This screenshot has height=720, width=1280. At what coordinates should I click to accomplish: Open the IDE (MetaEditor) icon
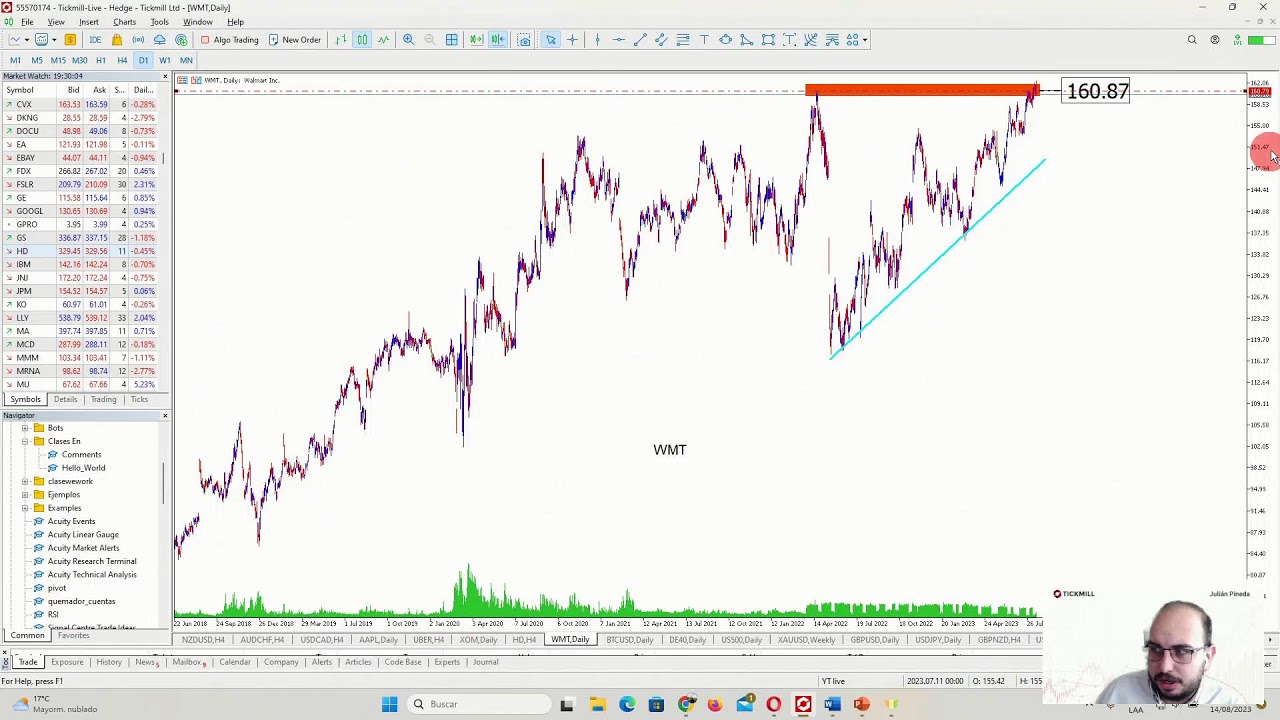pyautogui.click(x=95, y=40)
